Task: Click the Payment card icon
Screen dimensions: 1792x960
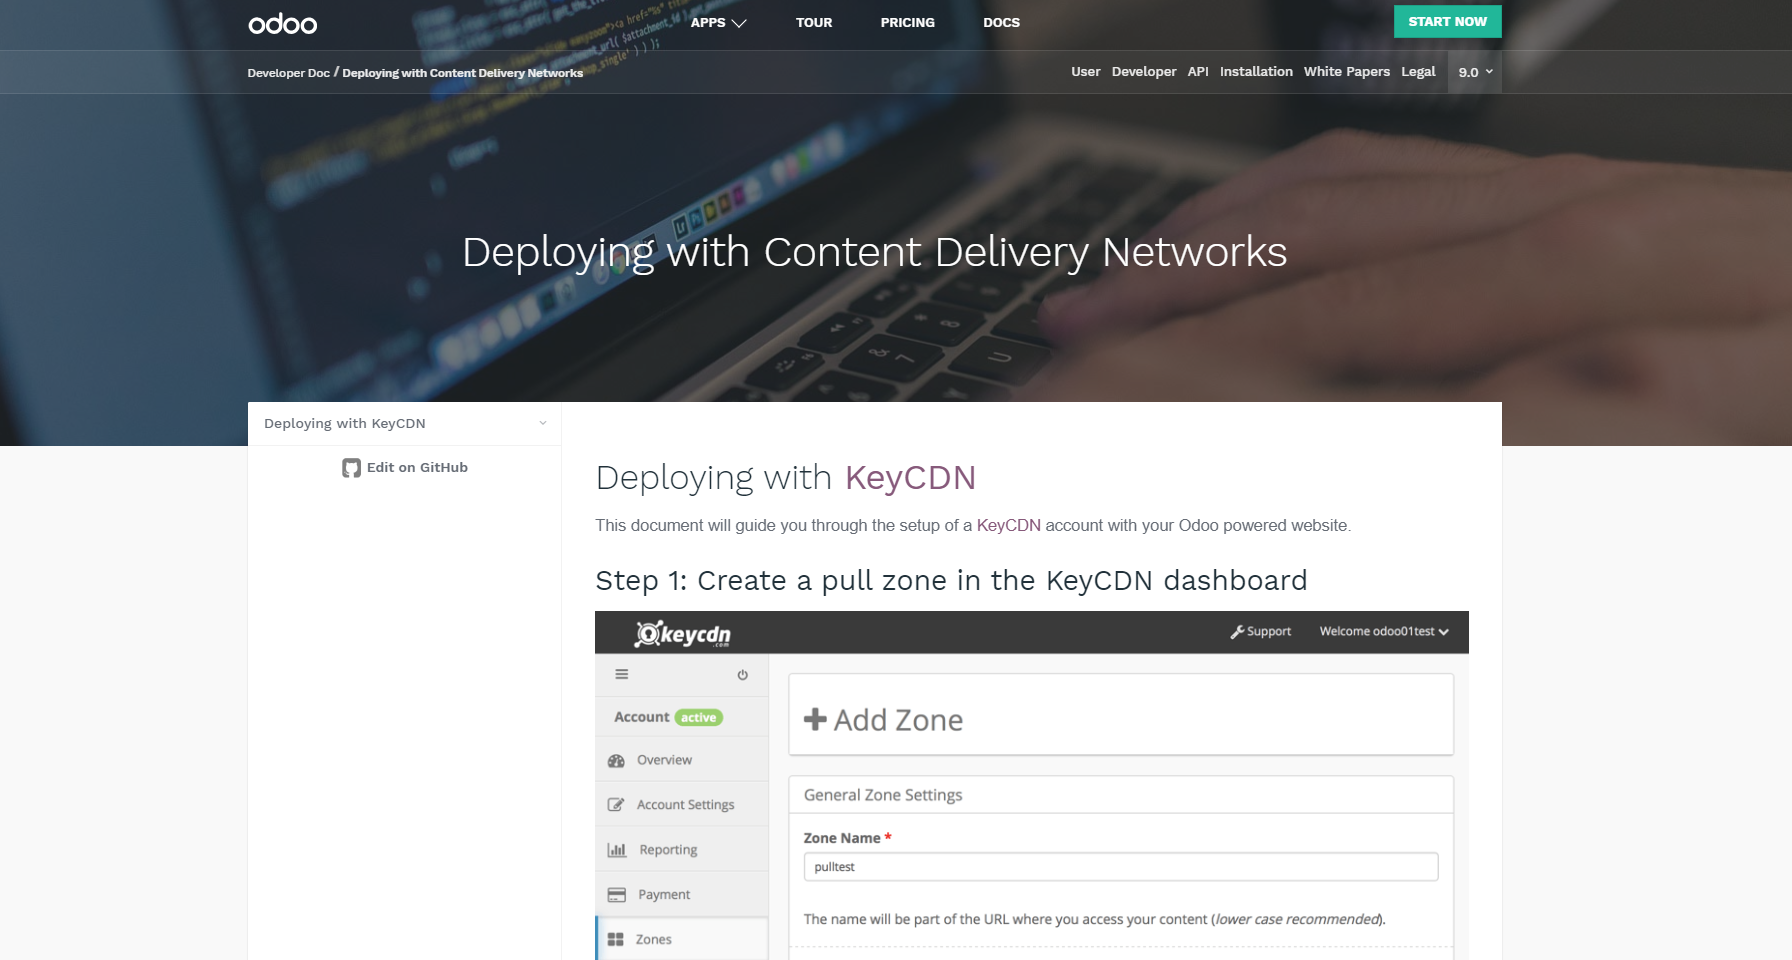Action: tap(617, 895)
